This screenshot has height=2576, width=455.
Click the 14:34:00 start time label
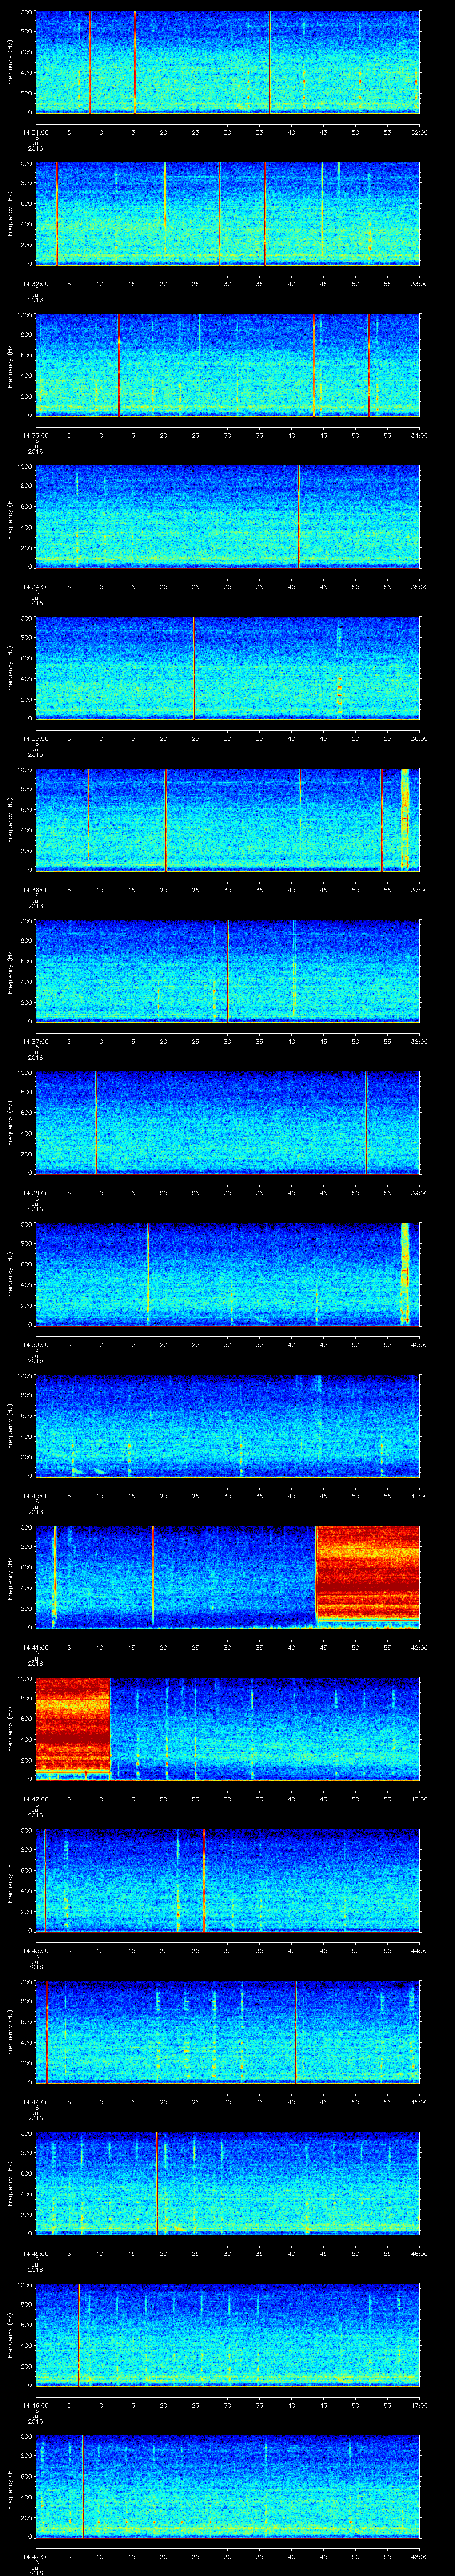tap(36, 586)
